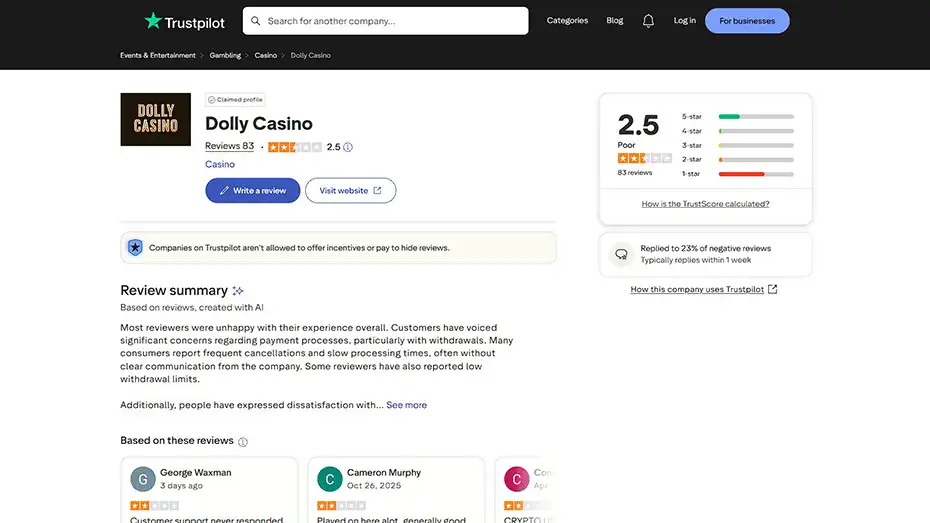930x523 pixels.
Task: Click the star rating under Poor
Action: pyautogui.click(x=644, y=158)
